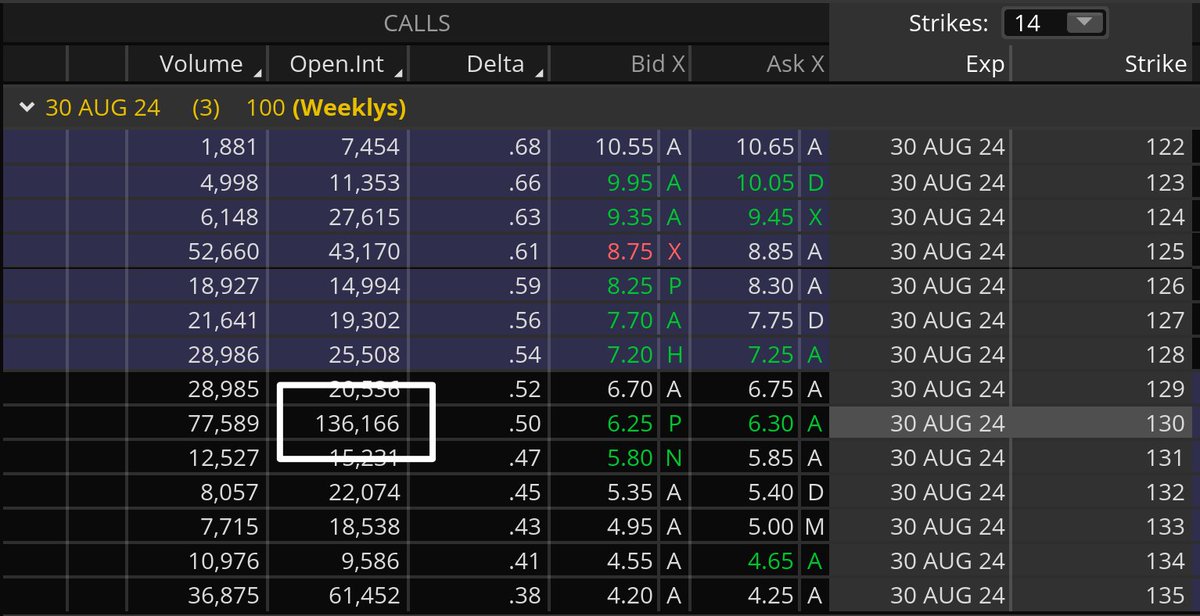Sort by the Open.Int column header
1200x616 pixels.
(338, 64)
